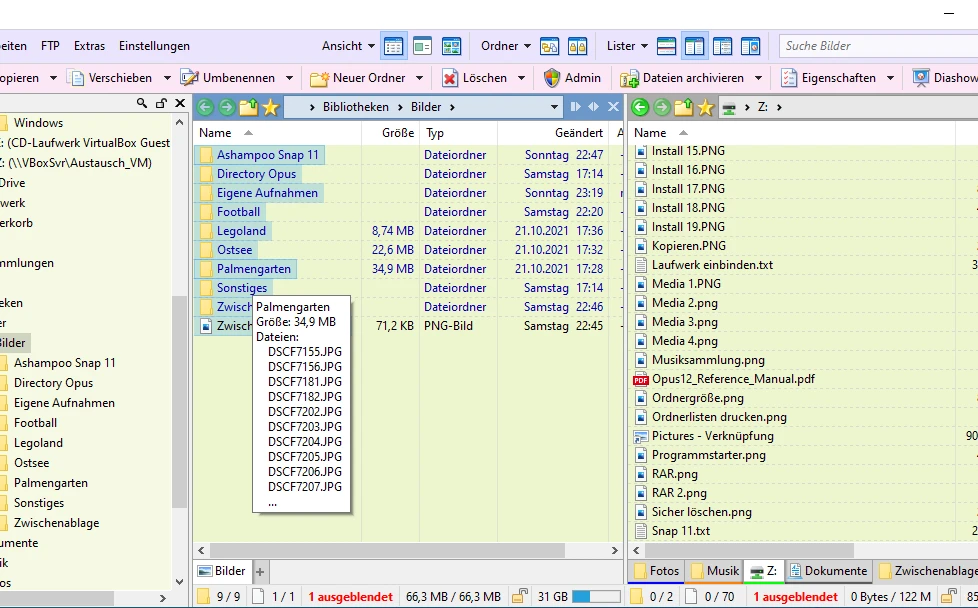978x608 pixels.
Task: Expand the Neuer Ordner dropdown arrow
Action: tap(419, 78)
